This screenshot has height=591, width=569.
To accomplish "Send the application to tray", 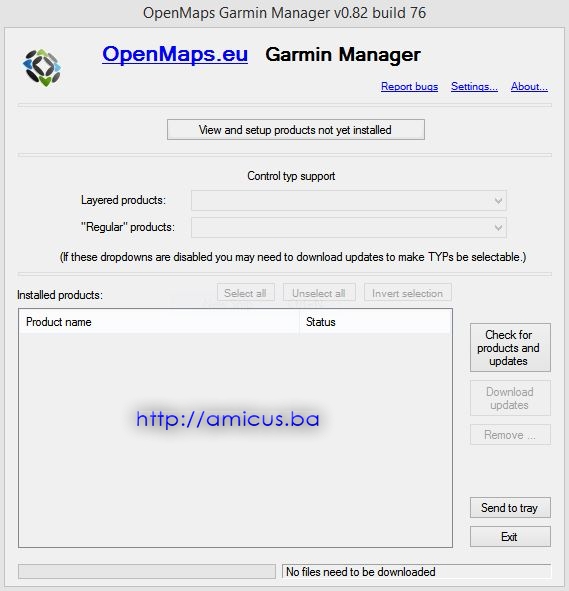I will coord(510,508).
